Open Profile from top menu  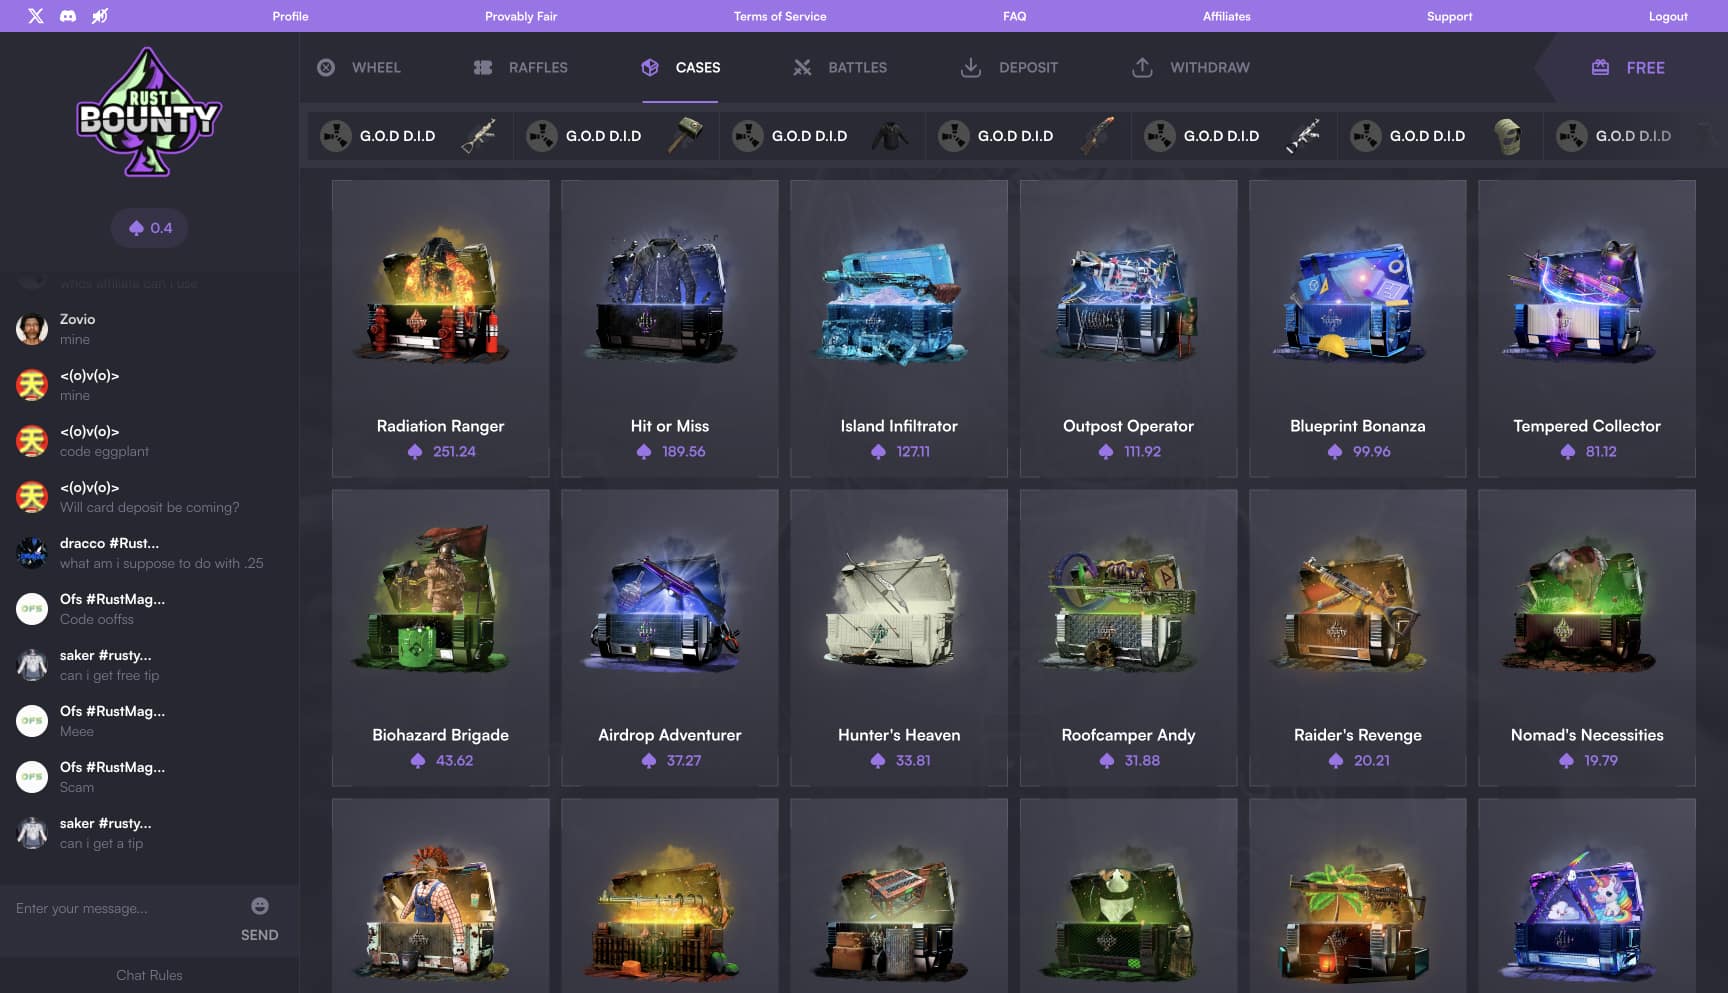tap(290, 16)
